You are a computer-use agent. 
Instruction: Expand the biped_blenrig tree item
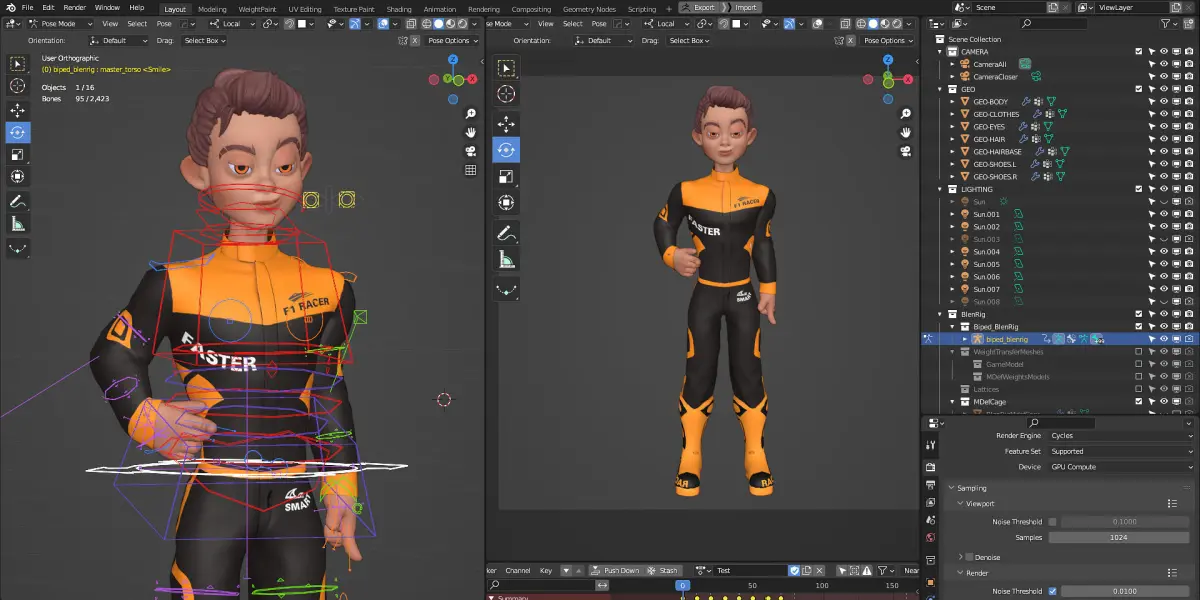pos(965,339)
